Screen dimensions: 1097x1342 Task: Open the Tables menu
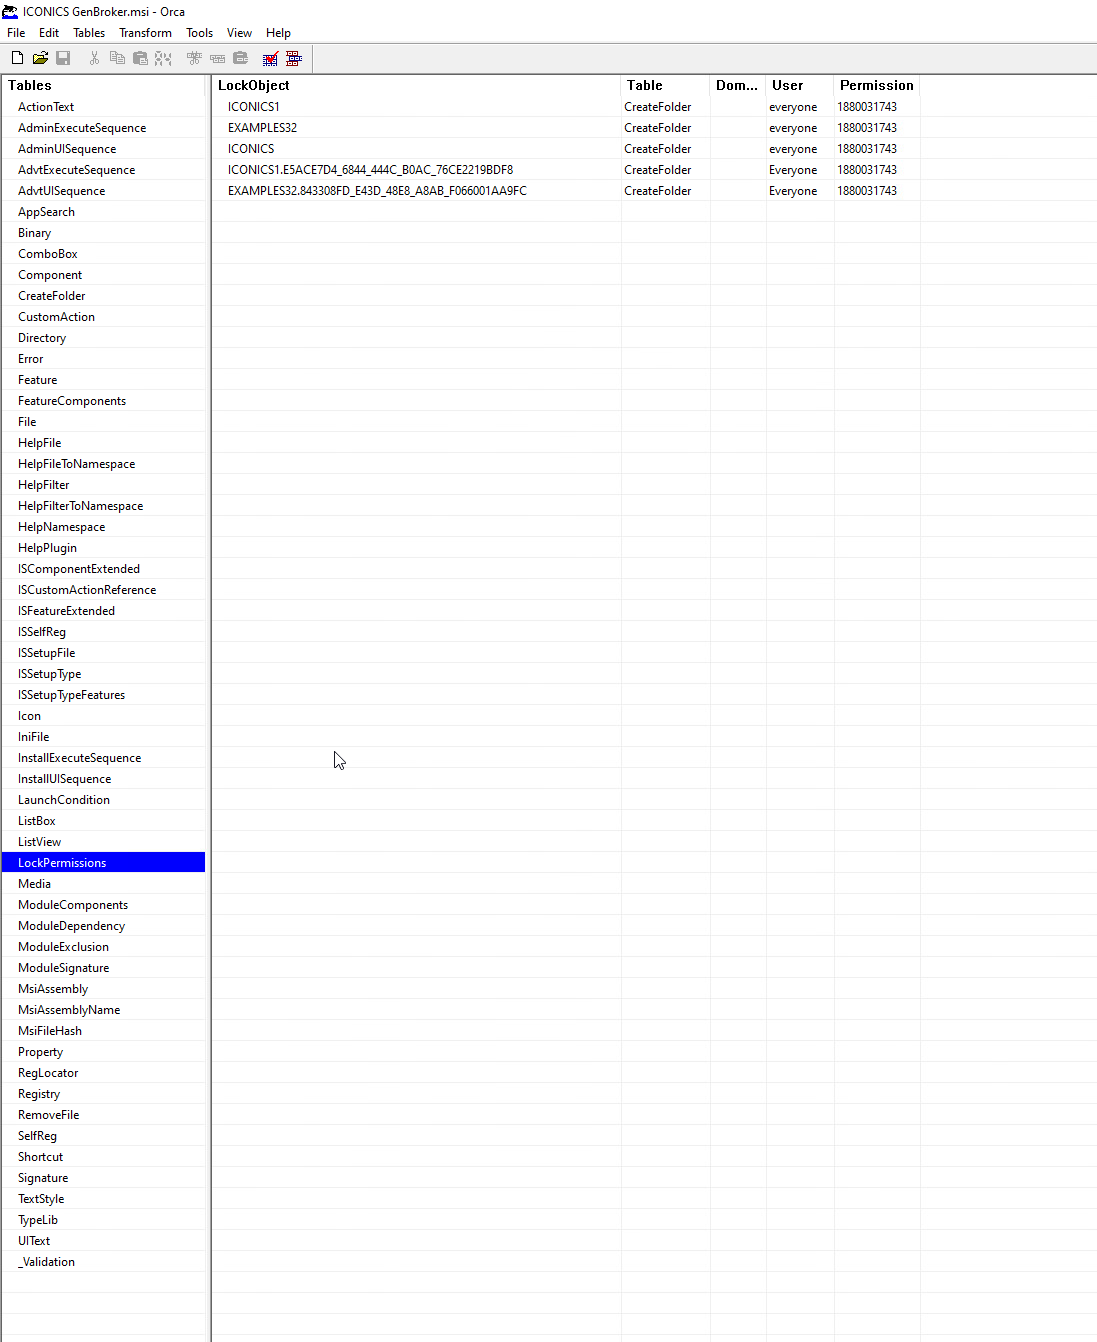coord(89,33)
